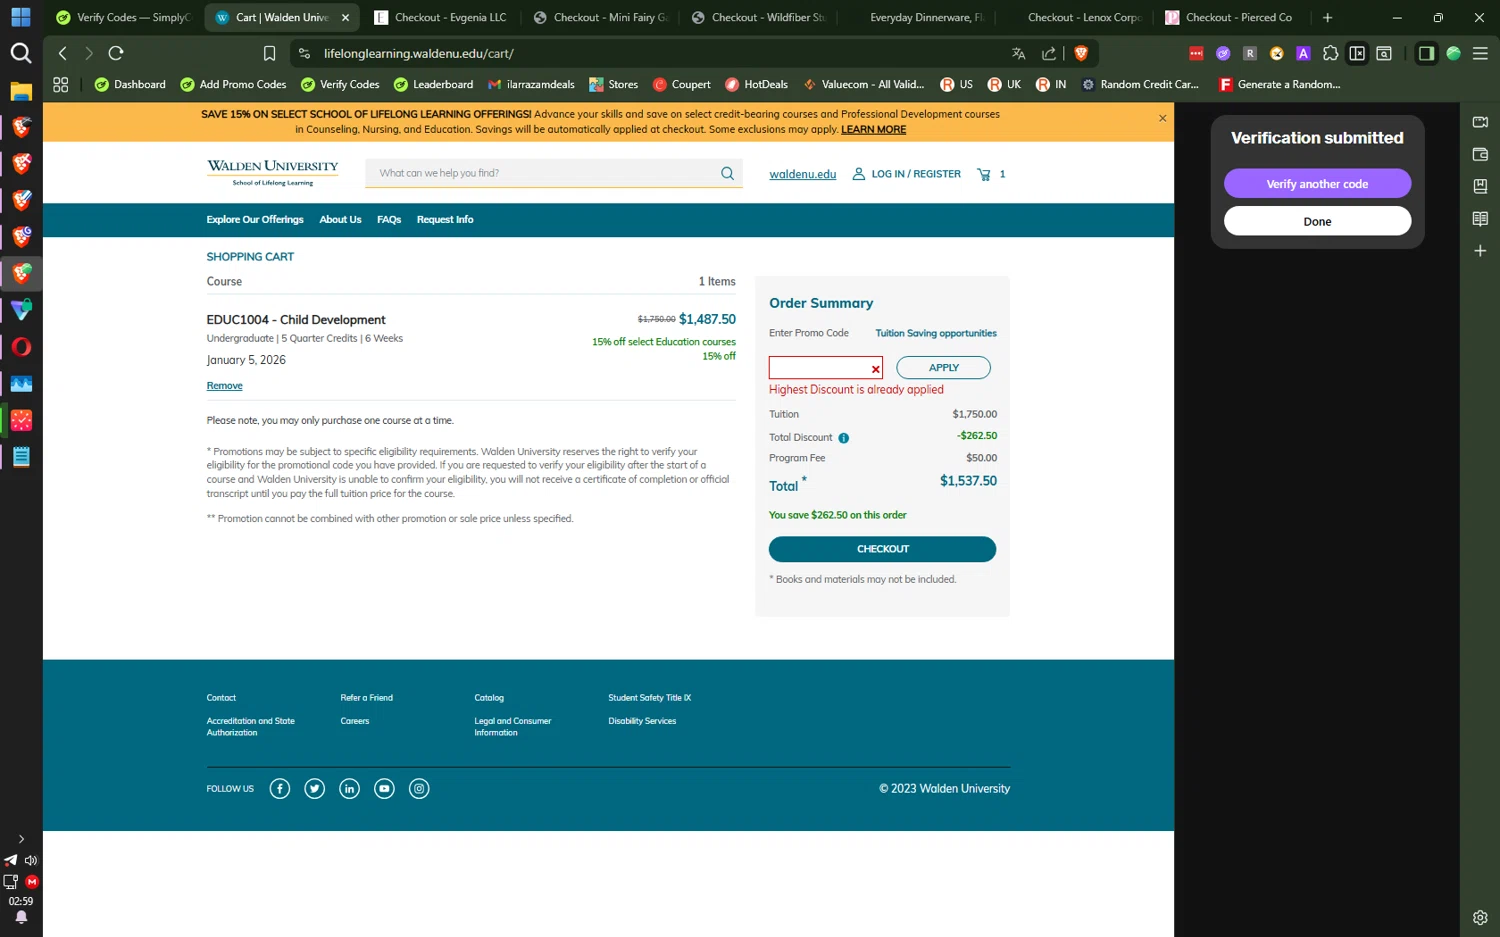Screen dimensions: 1500x937
Task: Open Walden YouTube channel icon
Action: [x=384, y=789]
